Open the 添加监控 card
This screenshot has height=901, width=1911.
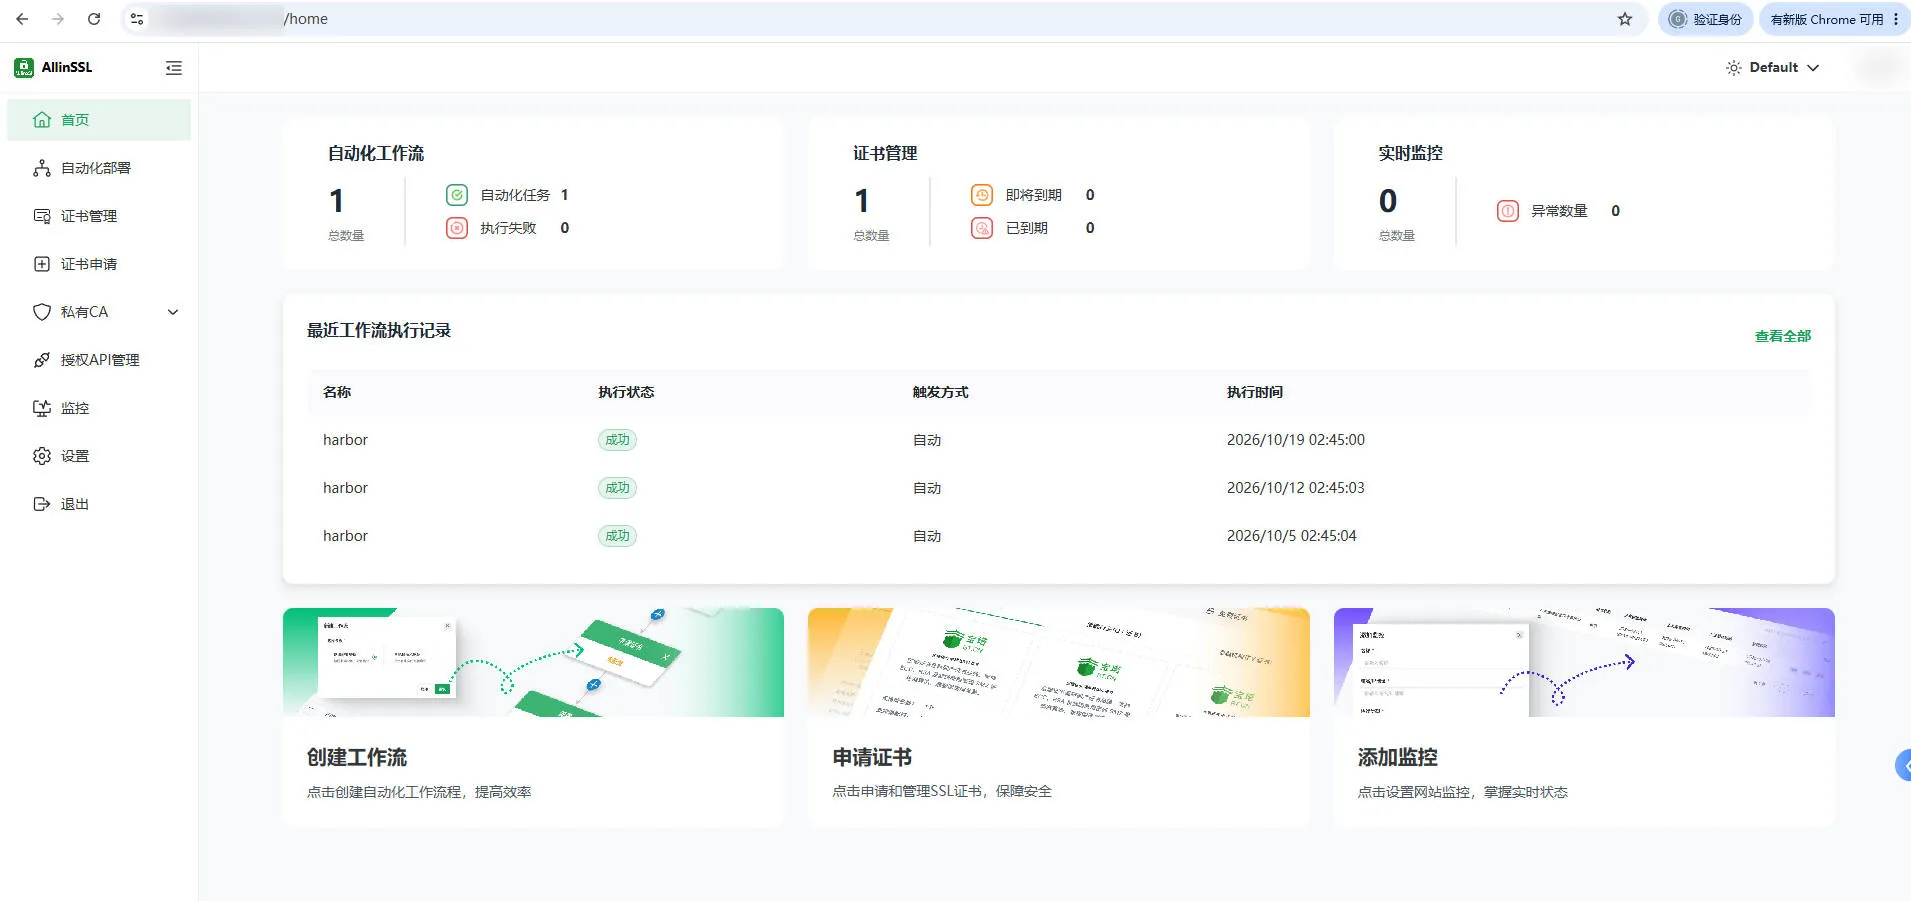point(1584,717)
